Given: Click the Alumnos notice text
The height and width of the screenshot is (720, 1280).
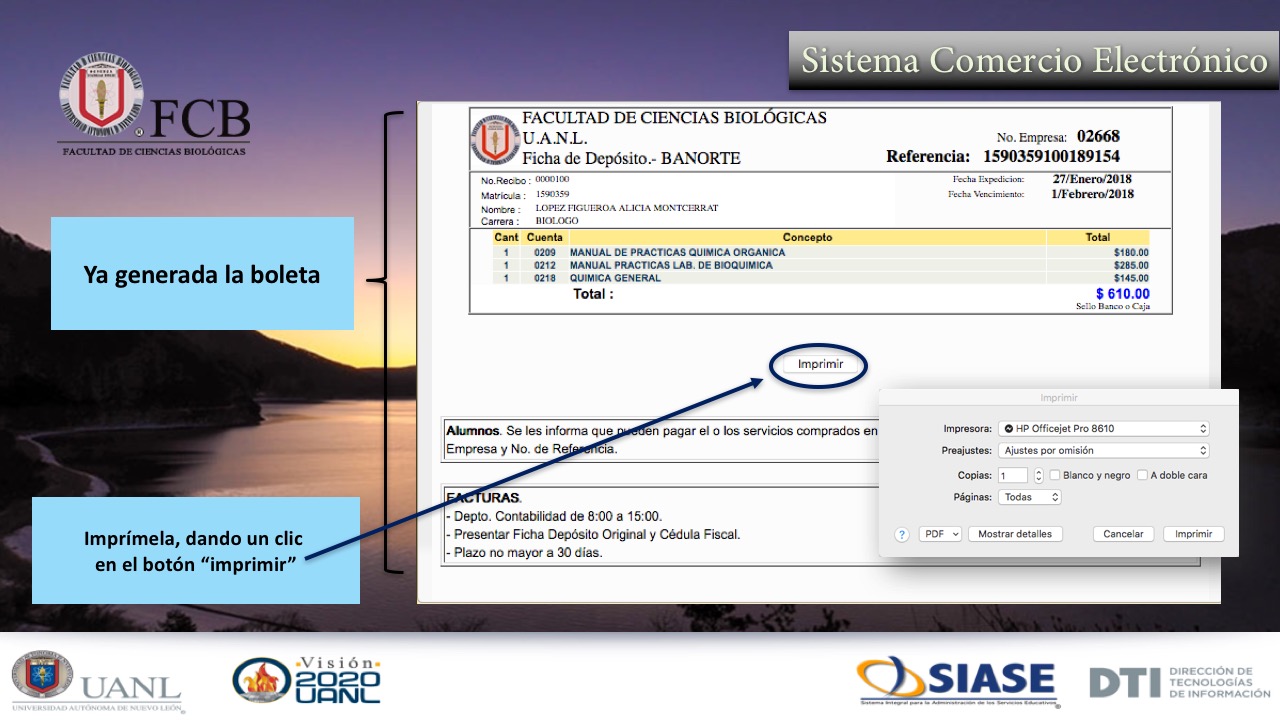Looking at the screenshot, I should tap(660, 440).
